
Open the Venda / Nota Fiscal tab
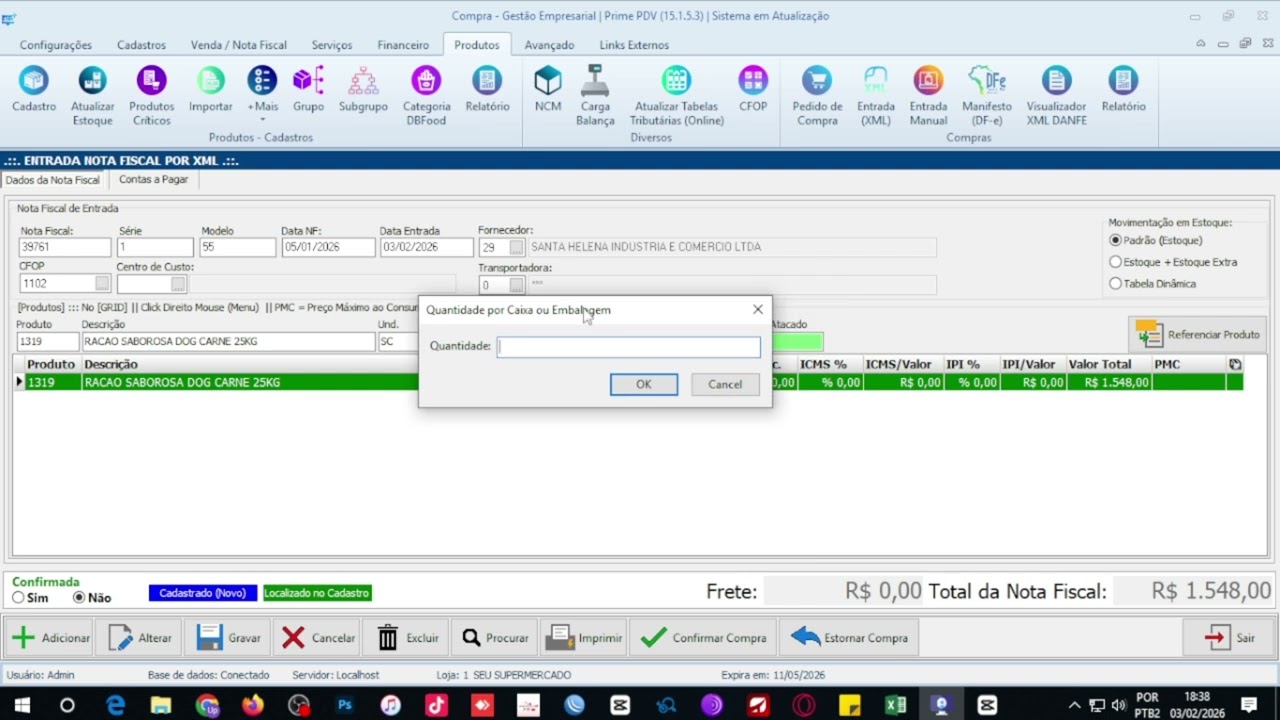point(239,45)
